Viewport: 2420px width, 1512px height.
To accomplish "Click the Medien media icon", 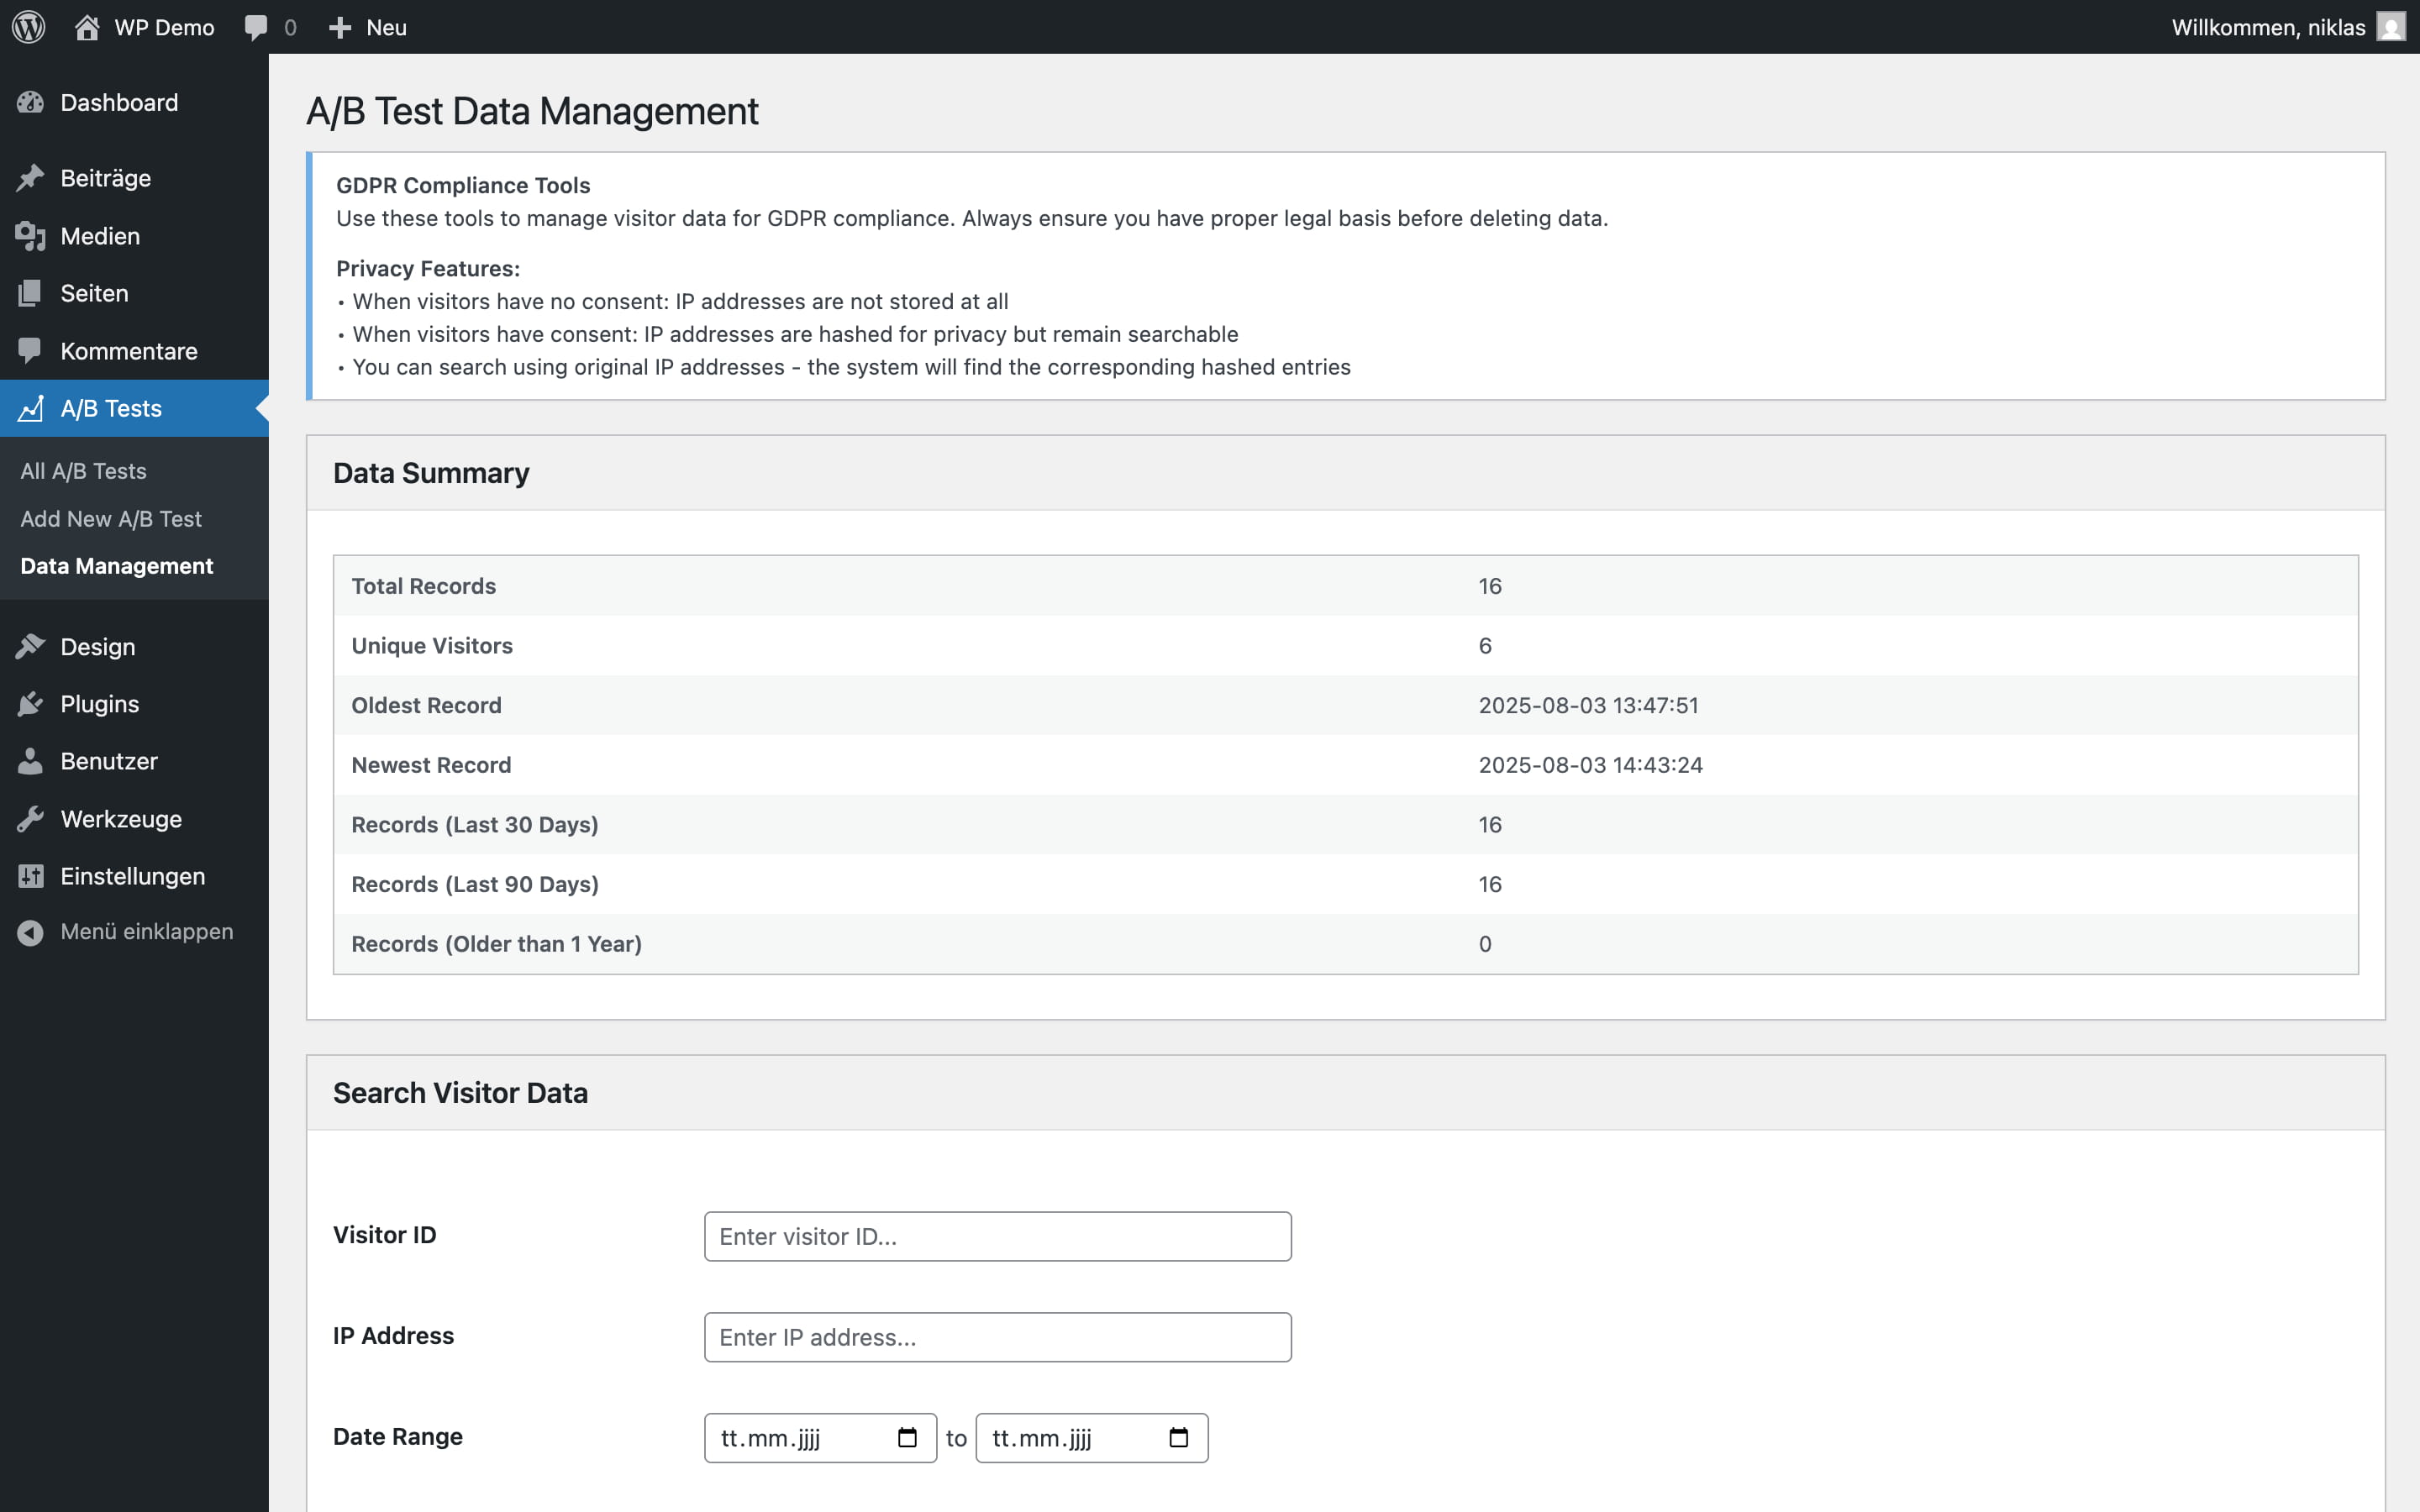I will tap(30, 236).
